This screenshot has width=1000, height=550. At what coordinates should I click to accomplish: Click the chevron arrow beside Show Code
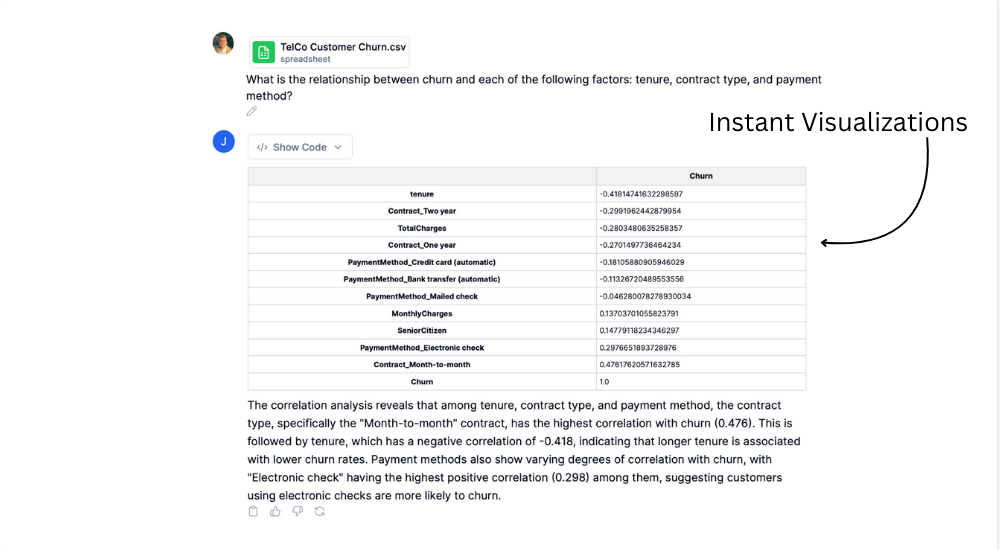(x=338, y=147)
